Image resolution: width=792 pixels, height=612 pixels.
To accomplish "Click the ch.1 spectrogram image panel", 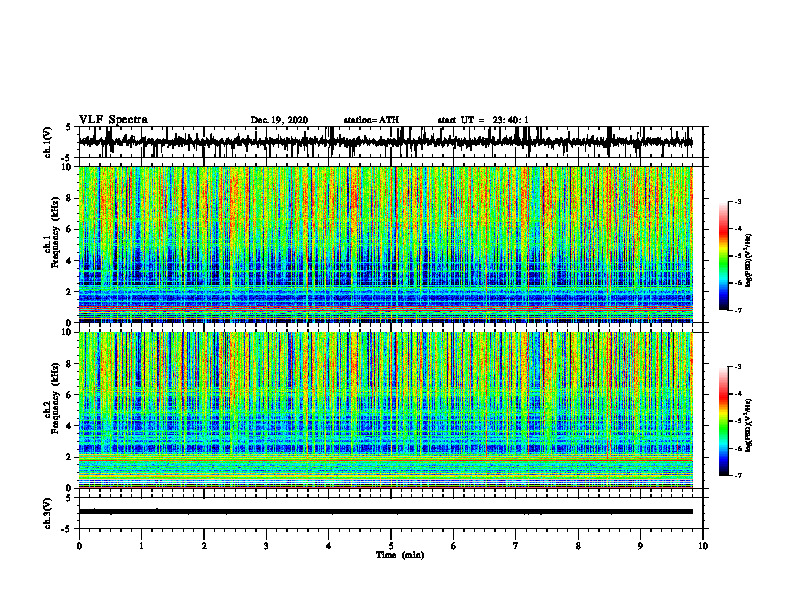I will tap(386, 244).
